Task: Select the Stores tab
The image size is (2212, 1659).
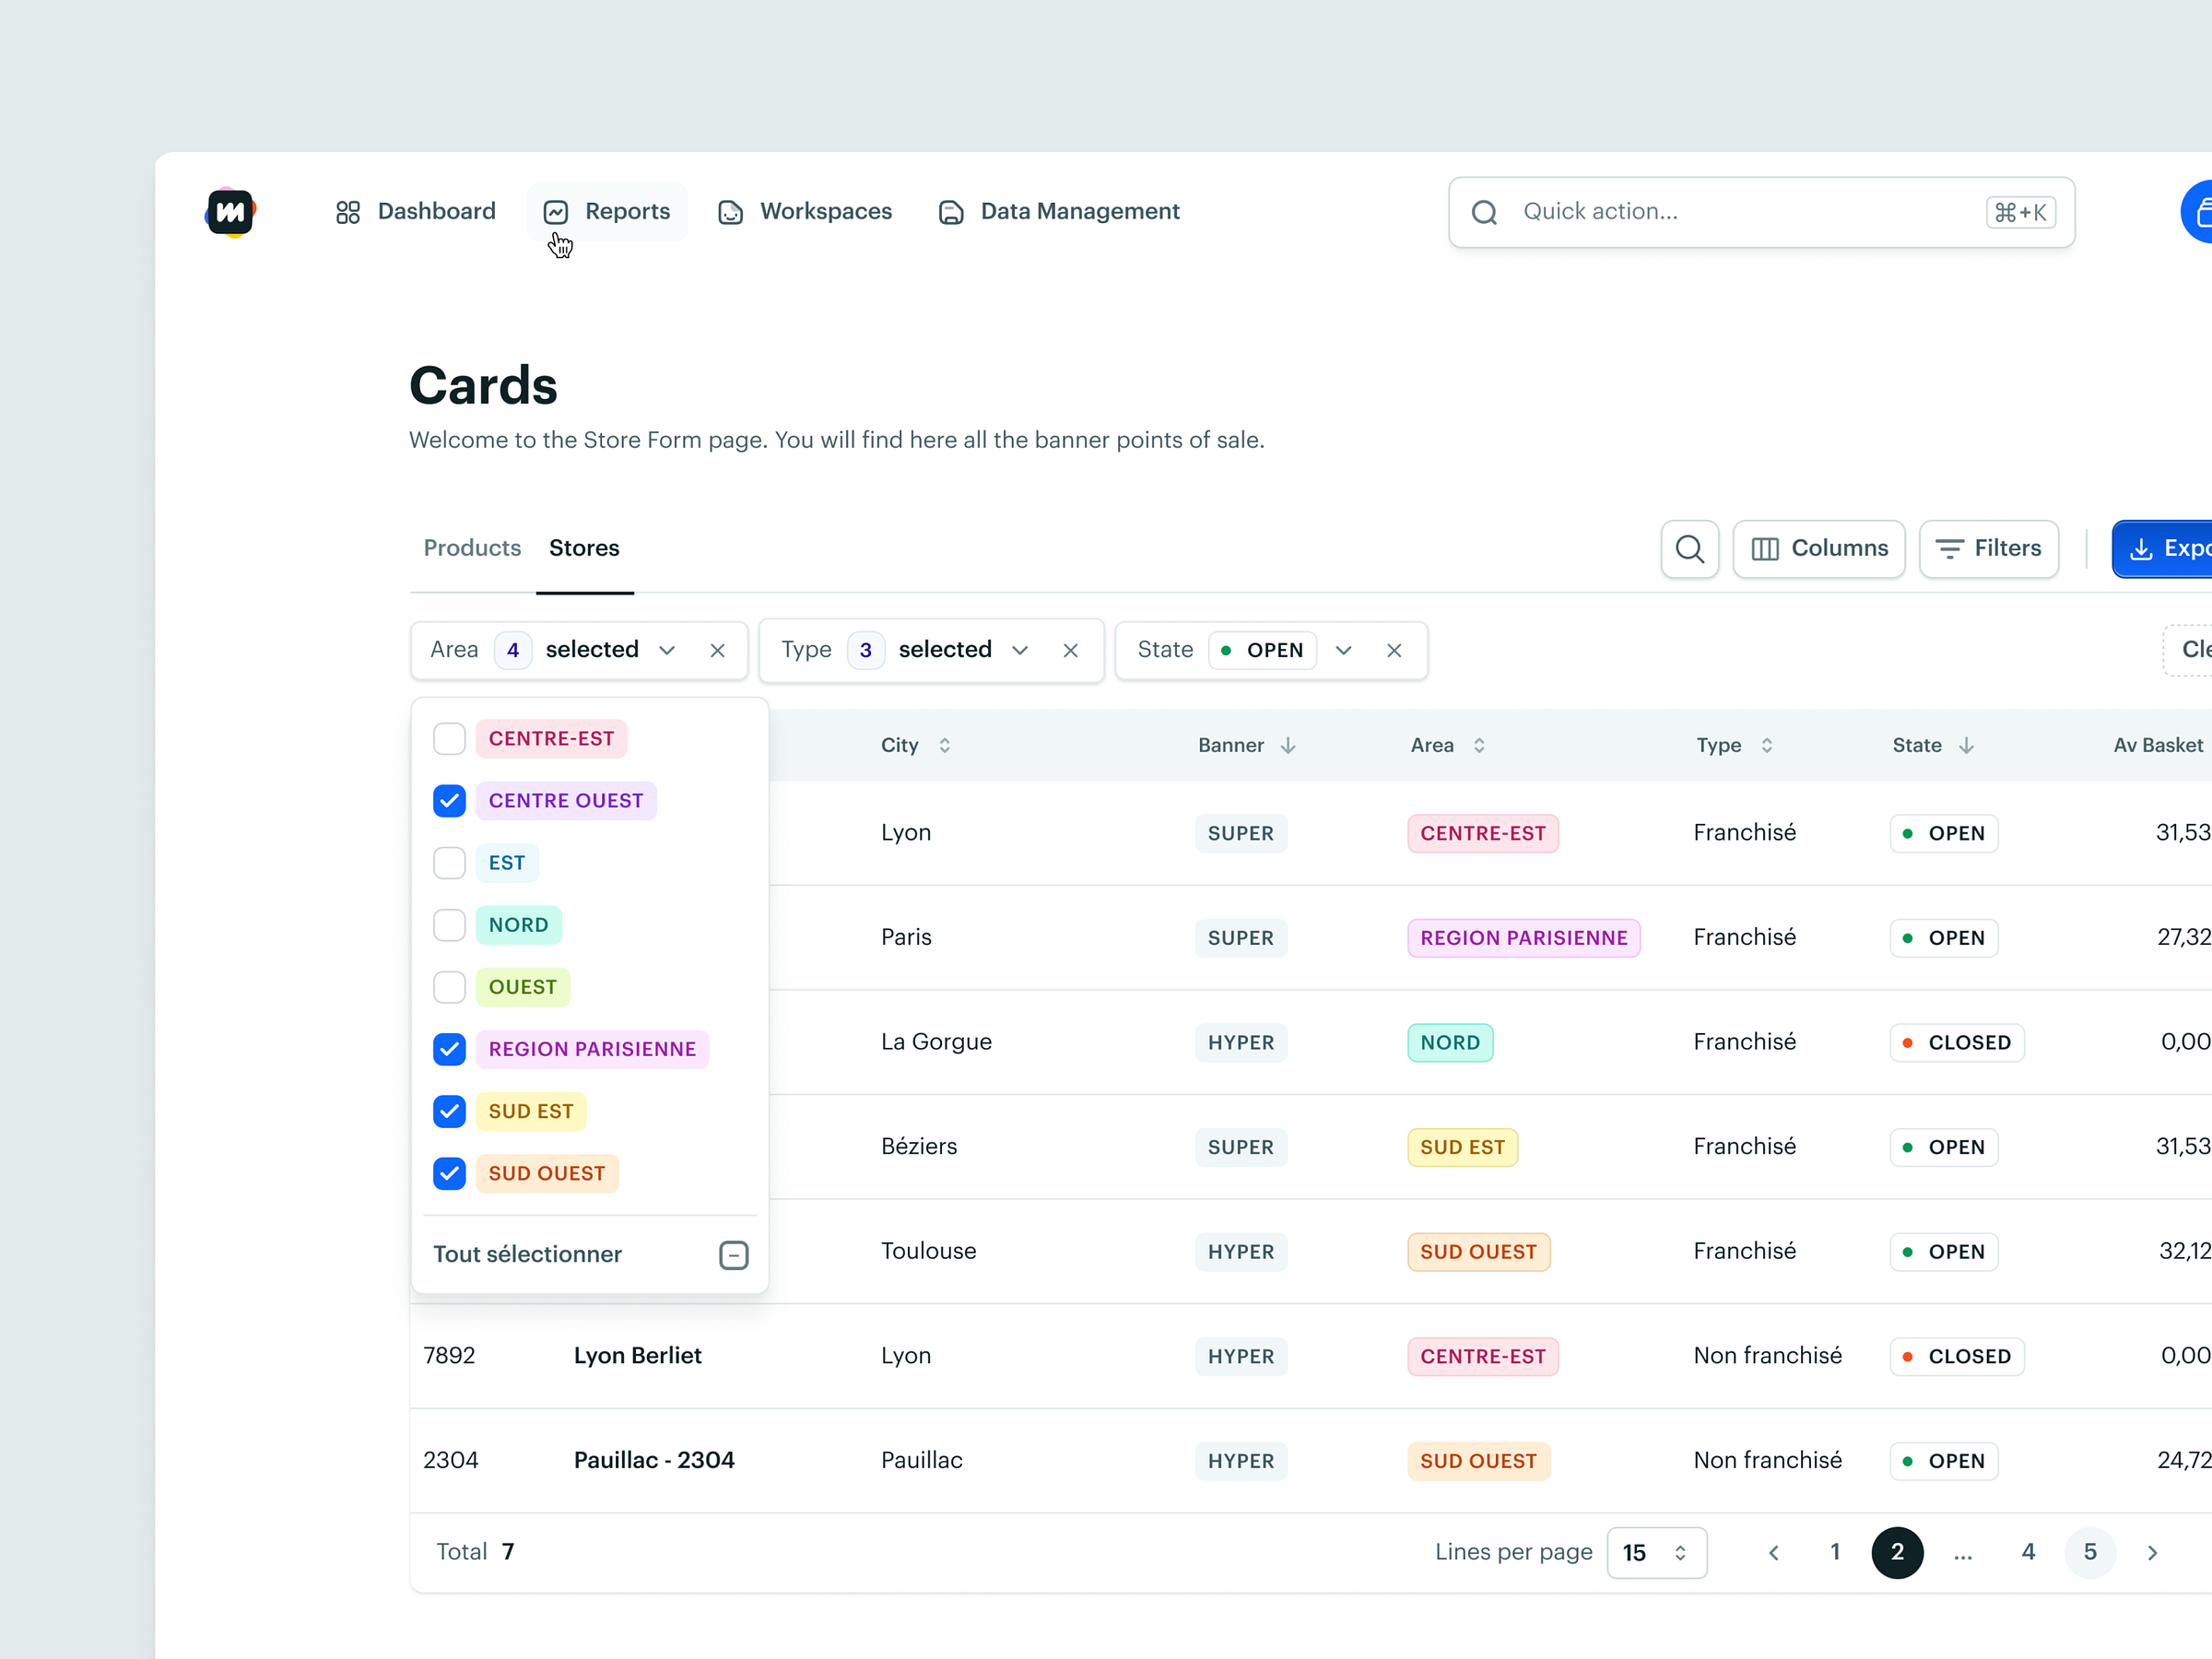Action: pos(583,547)
